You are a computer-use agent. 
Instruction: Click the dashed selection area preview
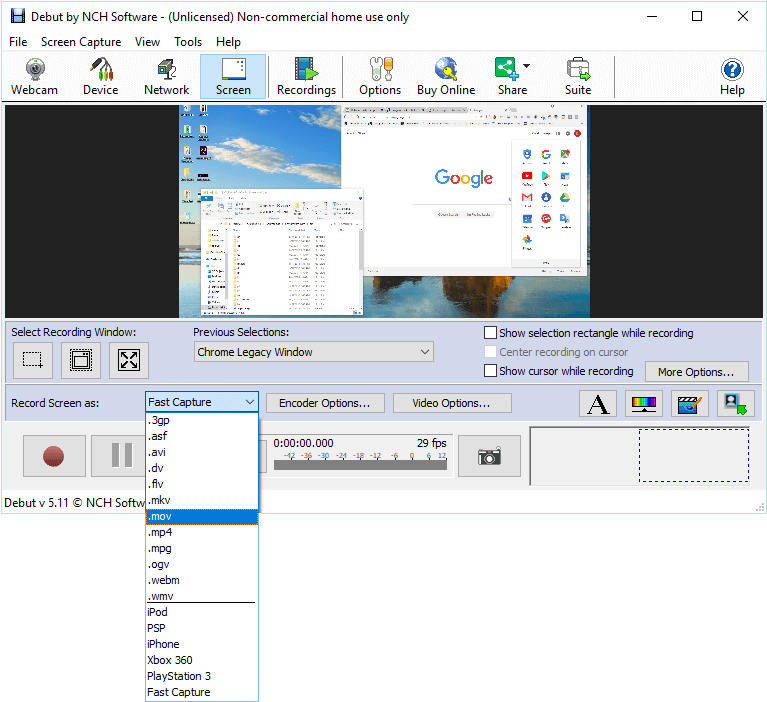point(694,455)
